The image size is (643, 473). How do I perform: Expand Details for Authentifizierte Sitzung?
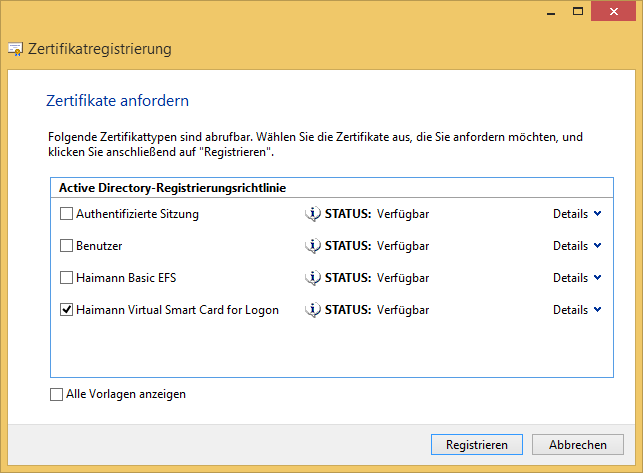tap(577, 214)
